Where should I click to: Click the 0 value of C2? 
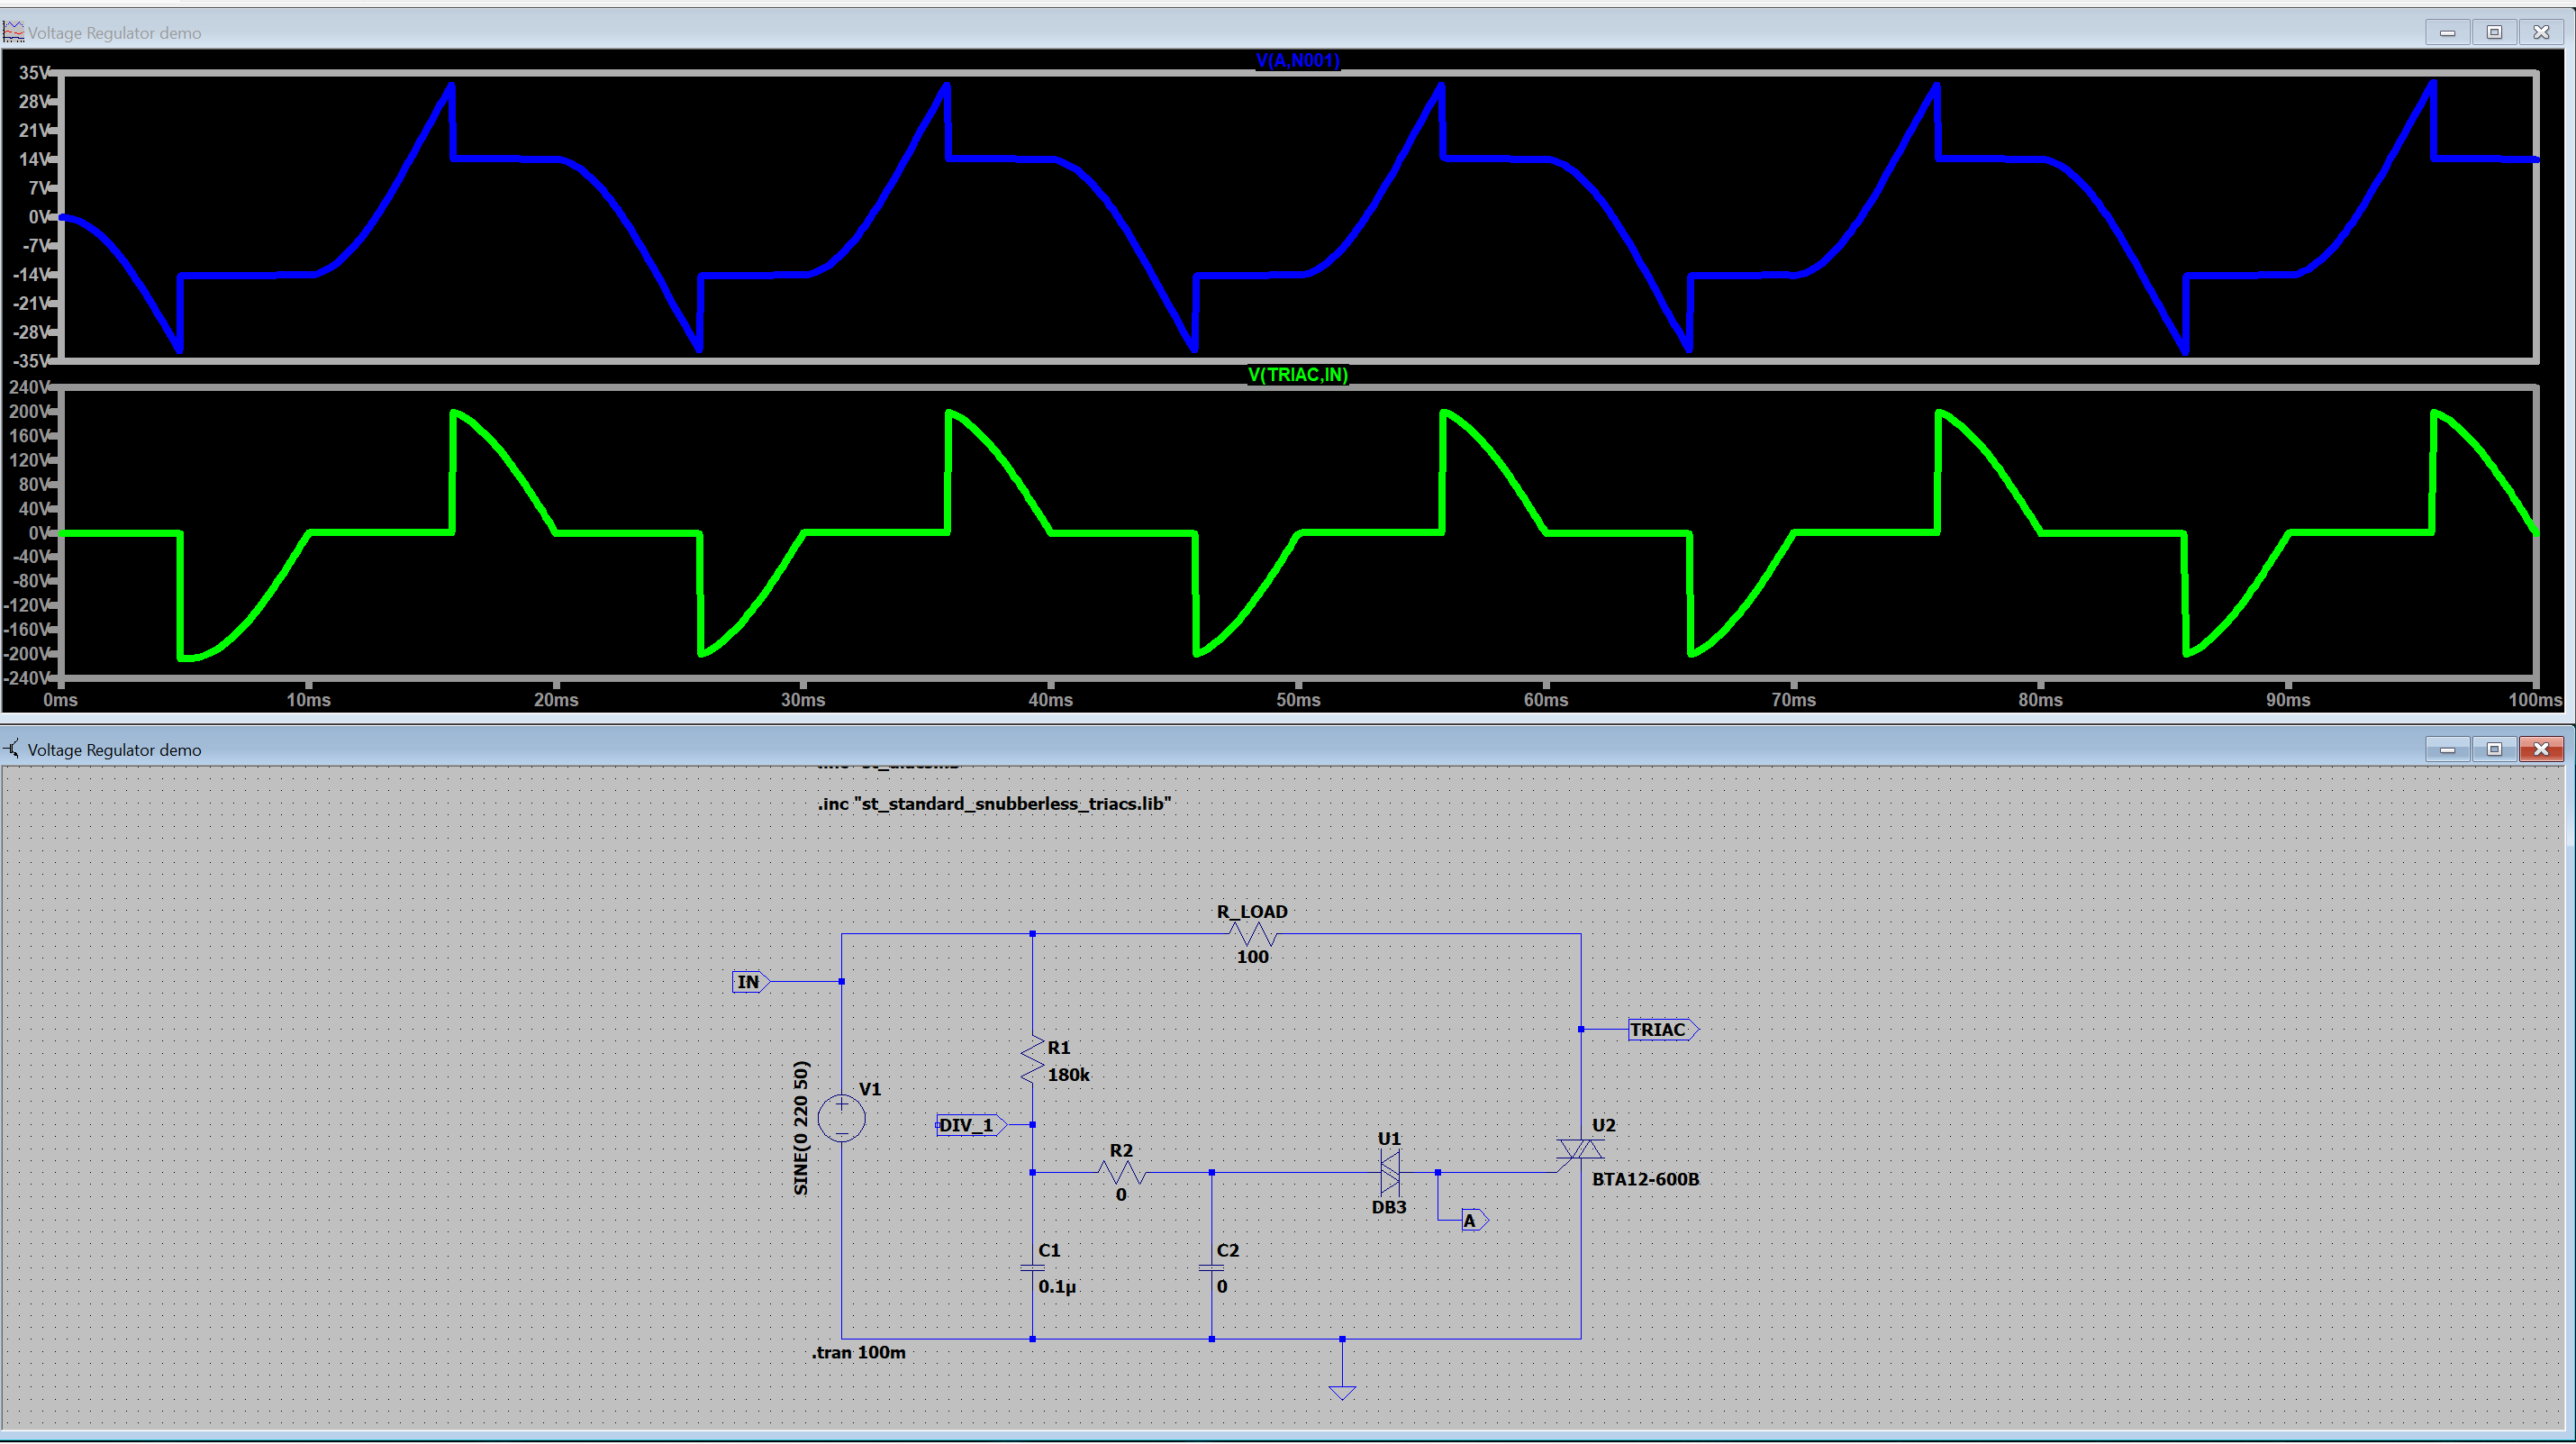[x=1222, y=1287]
